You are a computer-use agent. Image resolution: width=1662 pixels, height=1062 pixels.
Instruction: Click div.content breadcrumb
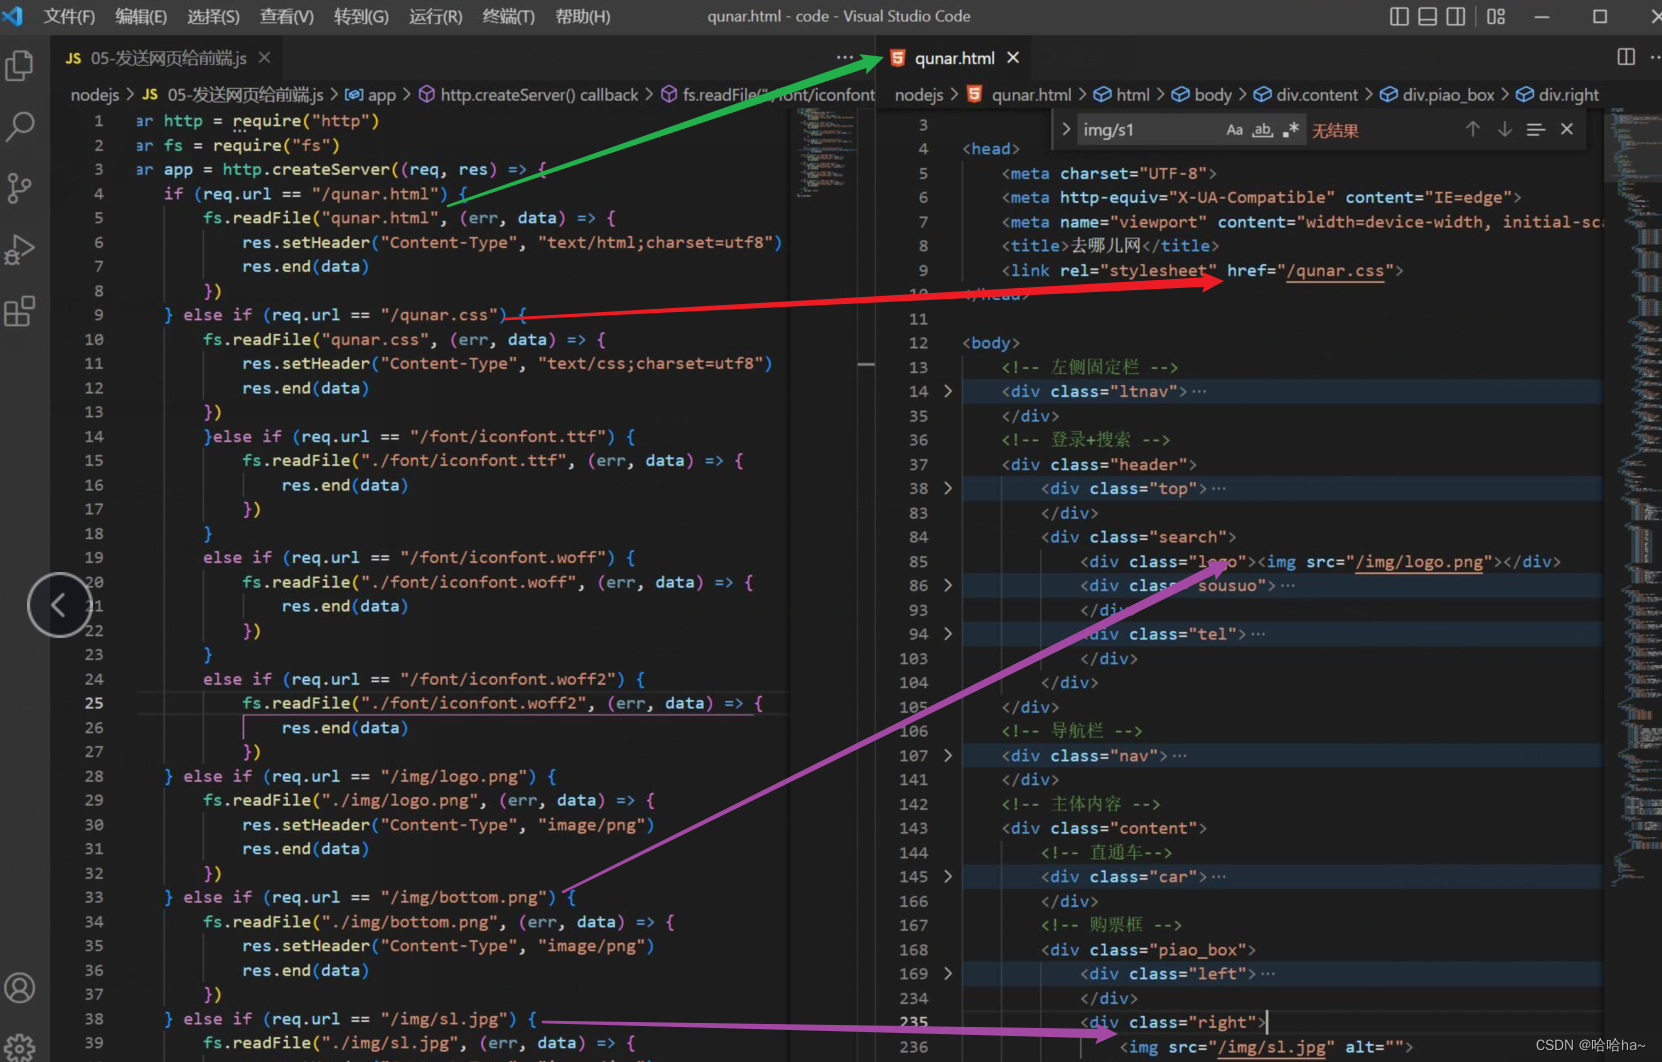tap(1306, 94)
